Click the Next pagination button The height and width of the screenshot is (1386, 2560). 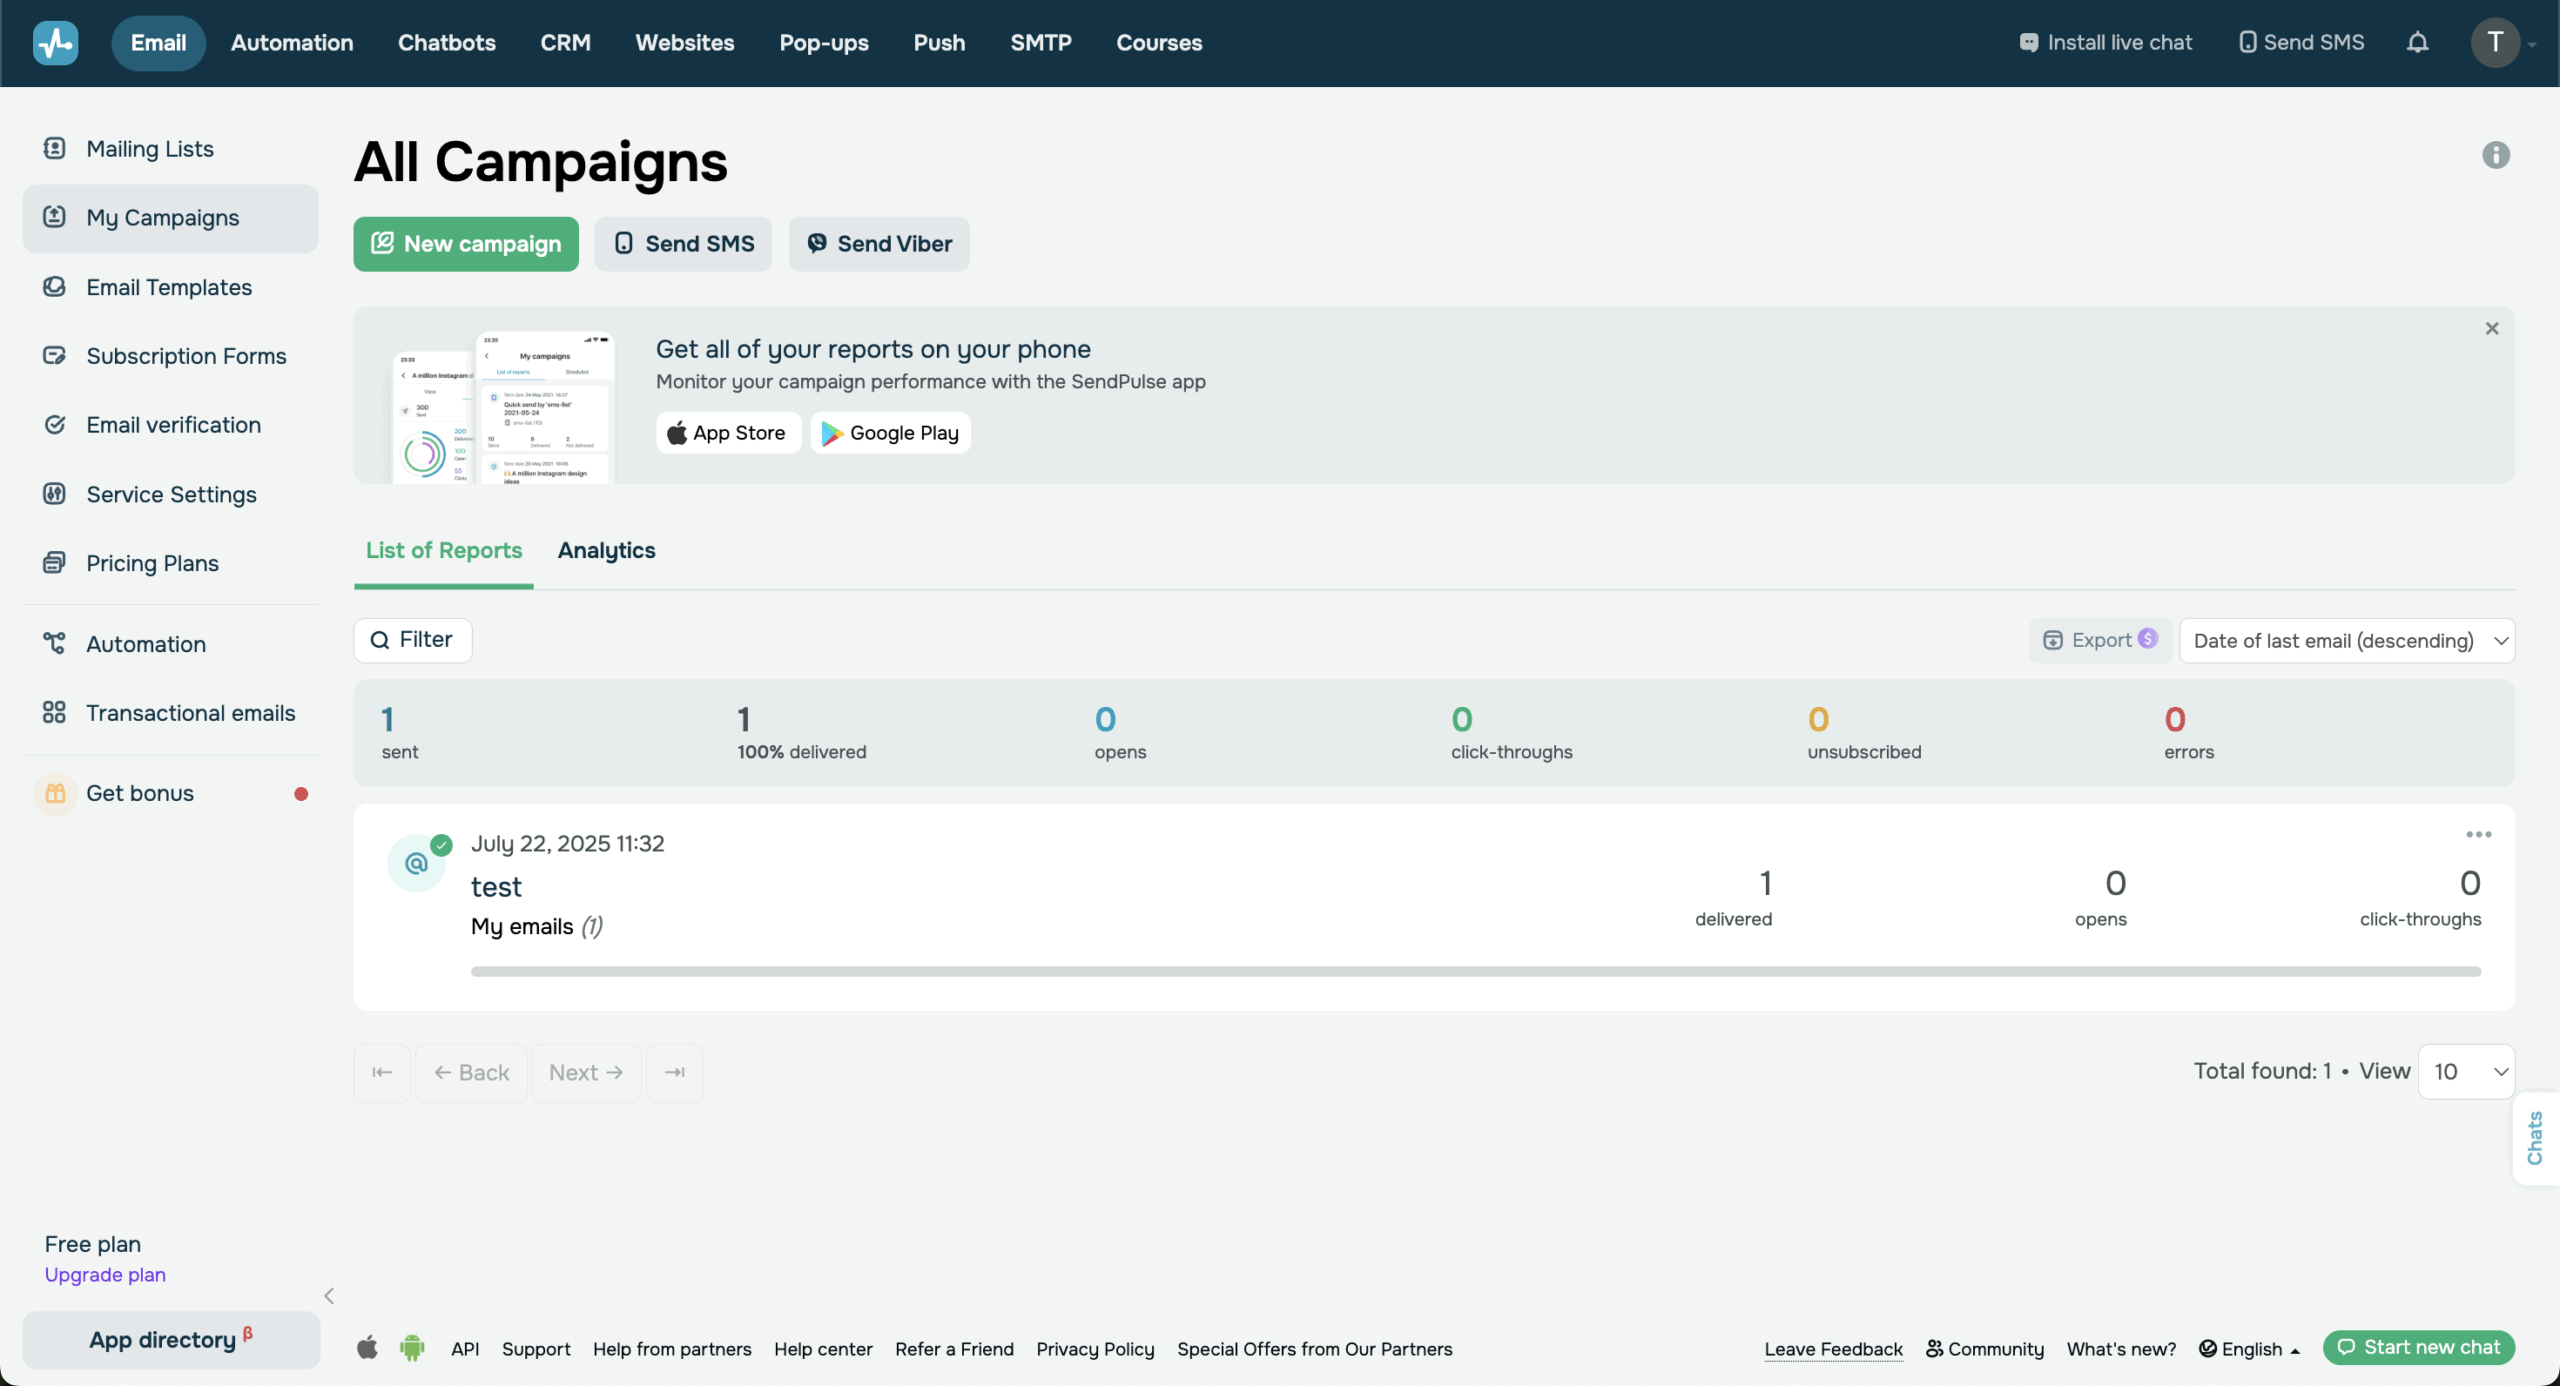(x=586, y=1072)
